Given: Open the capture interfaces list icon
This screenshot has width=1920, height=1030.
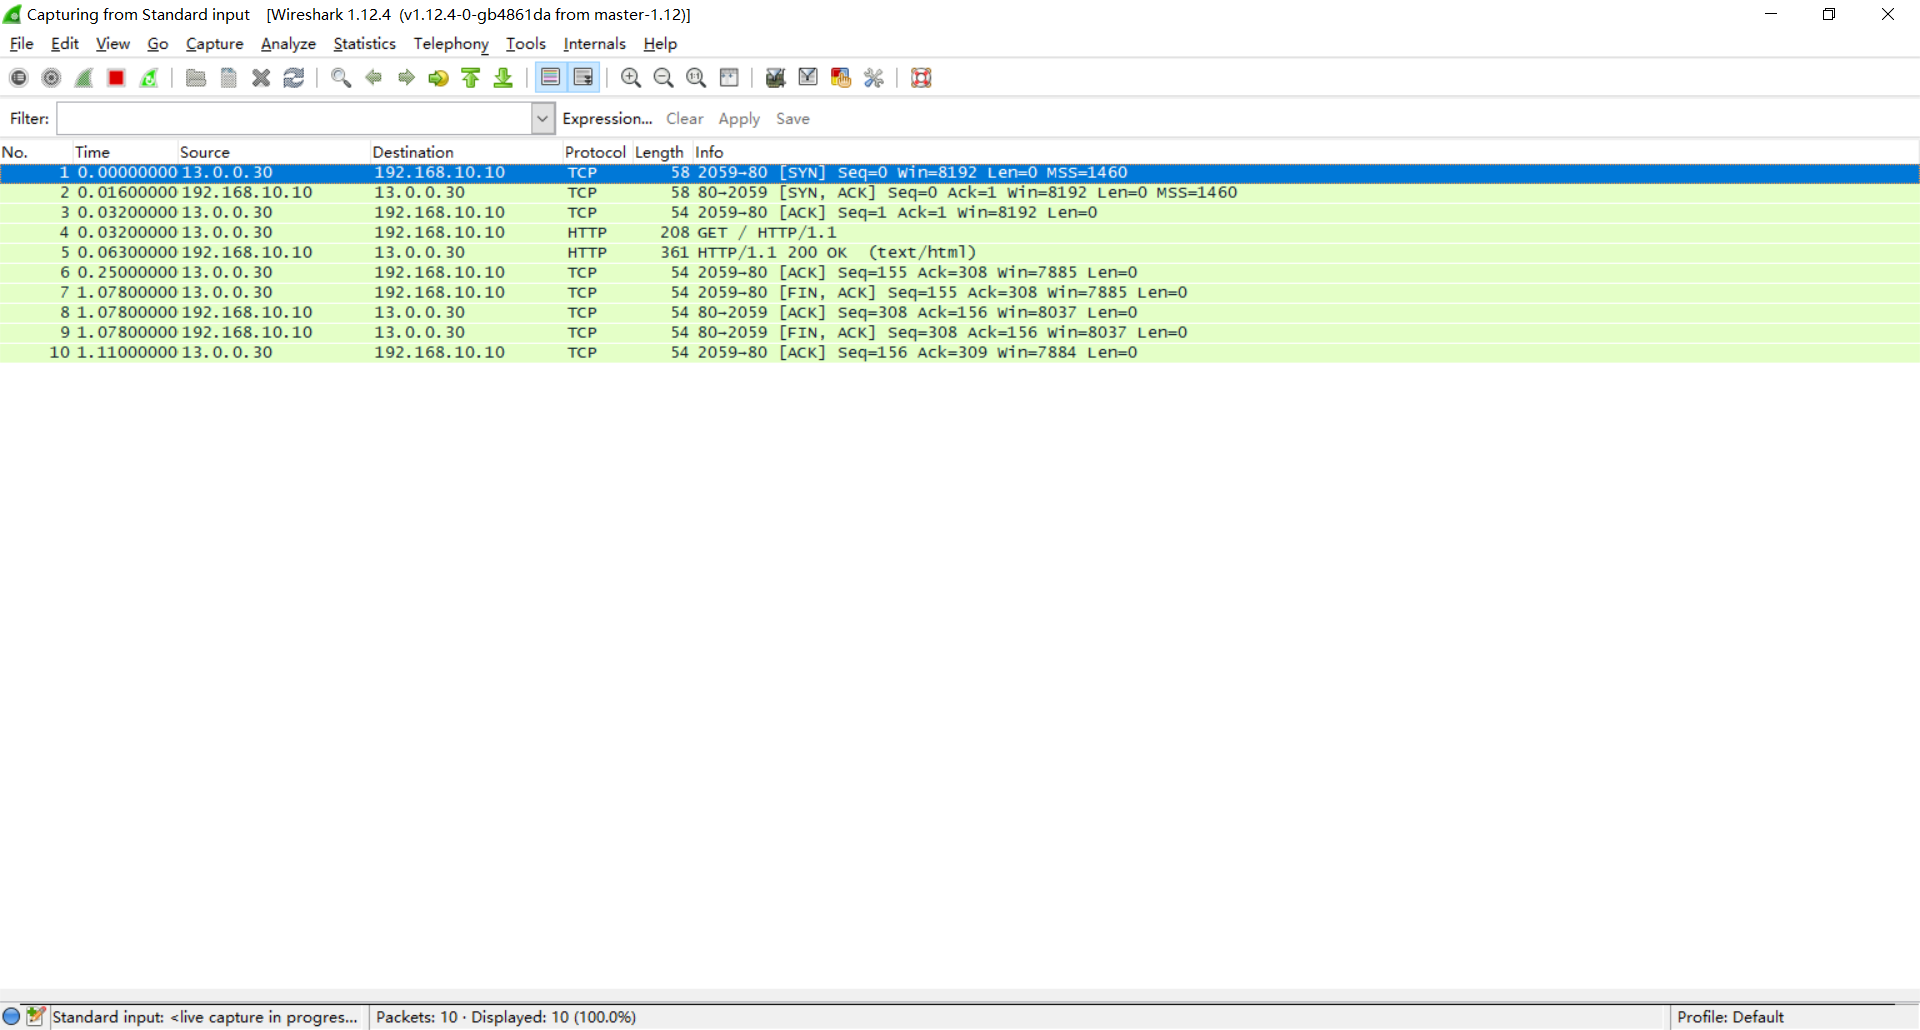Looking at the screenshot, I should (x=19, y=78).
